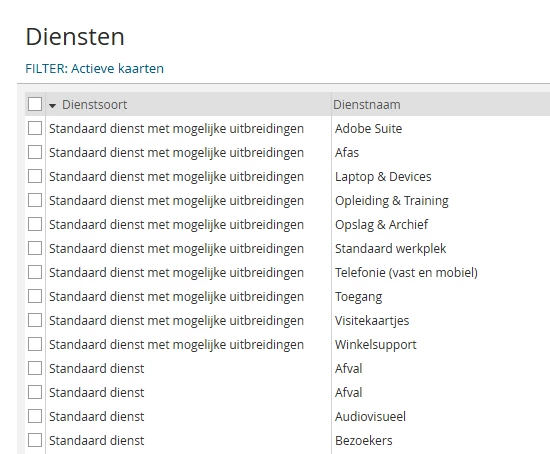Image resolution: width=550 pixels, height=454 pixels.
Task: Sort by the Dienstsoort column header
Action: pos(94,105)
